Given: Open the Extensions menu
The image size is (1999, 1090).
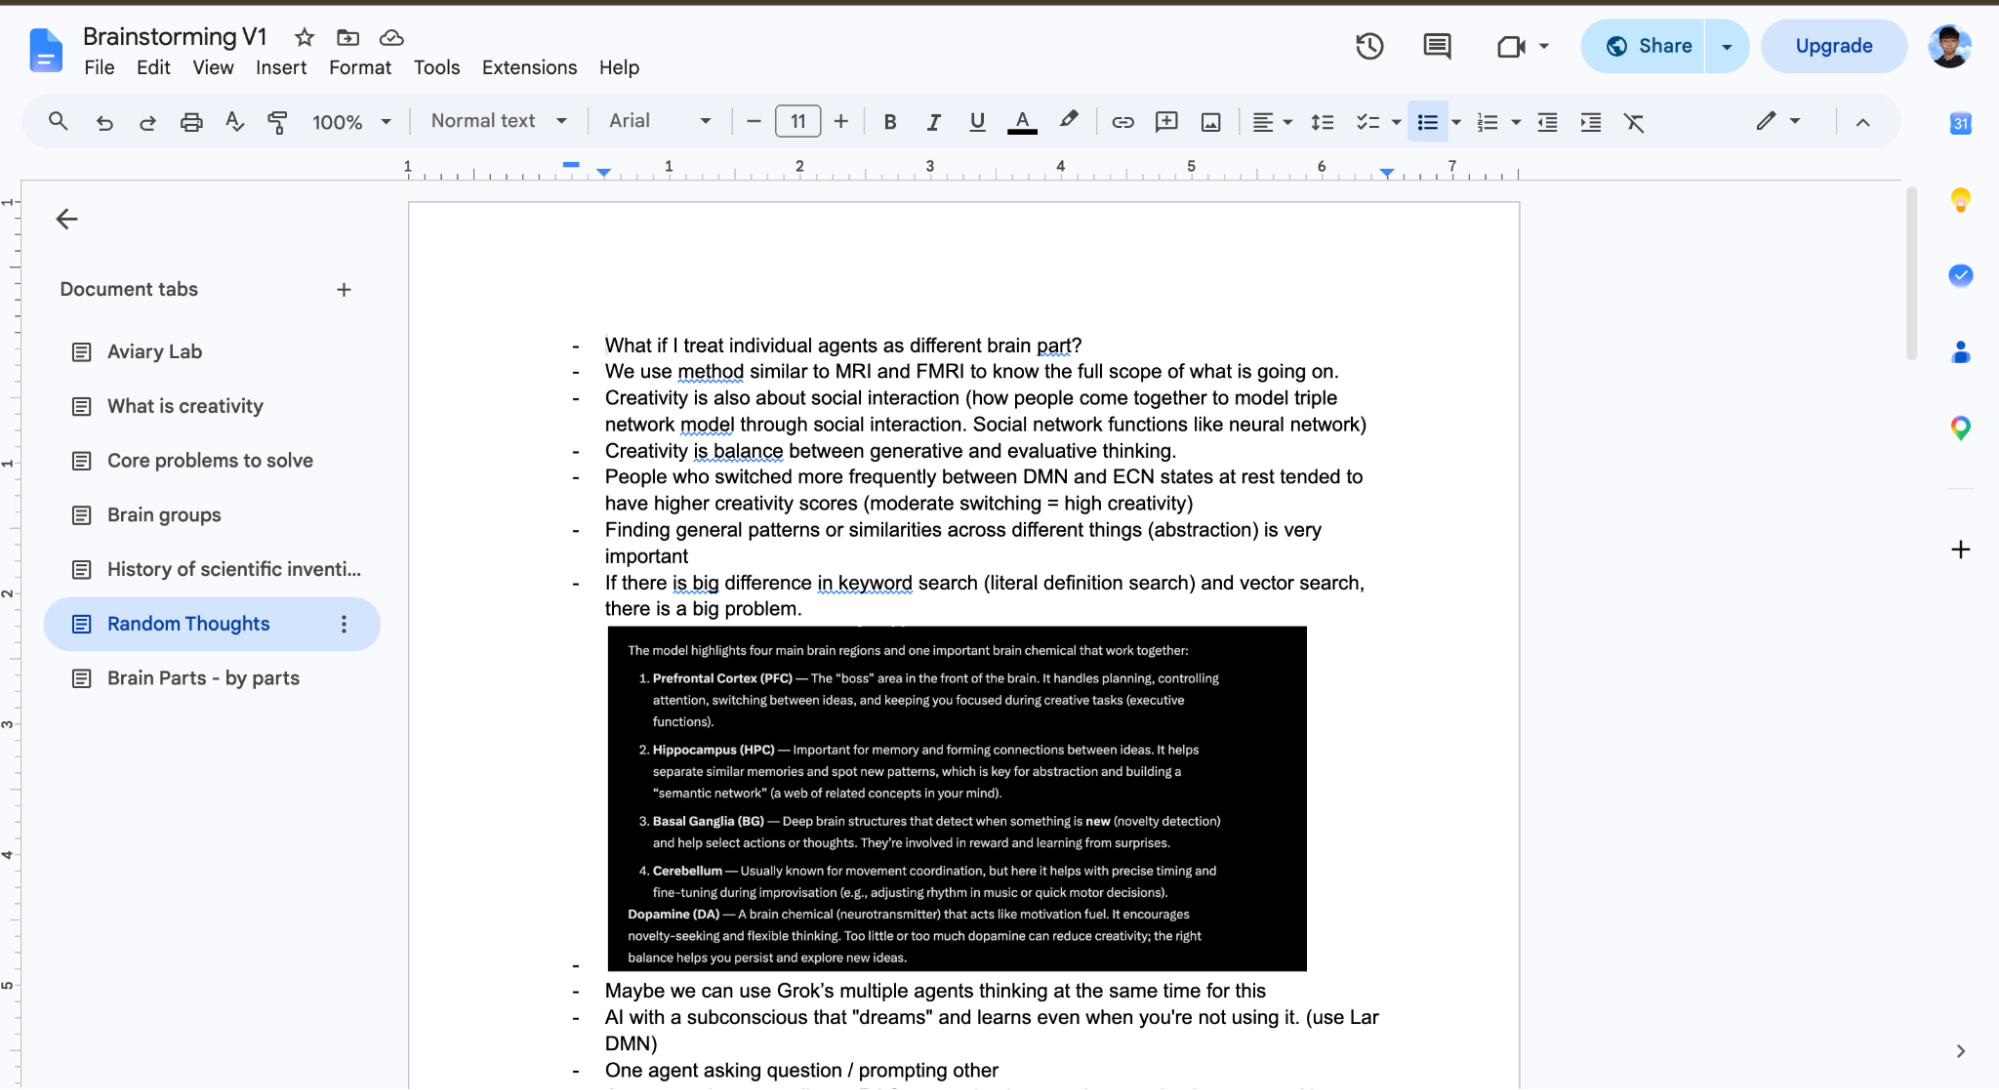Looking at the screenshot, I should (x=529, y=67).
